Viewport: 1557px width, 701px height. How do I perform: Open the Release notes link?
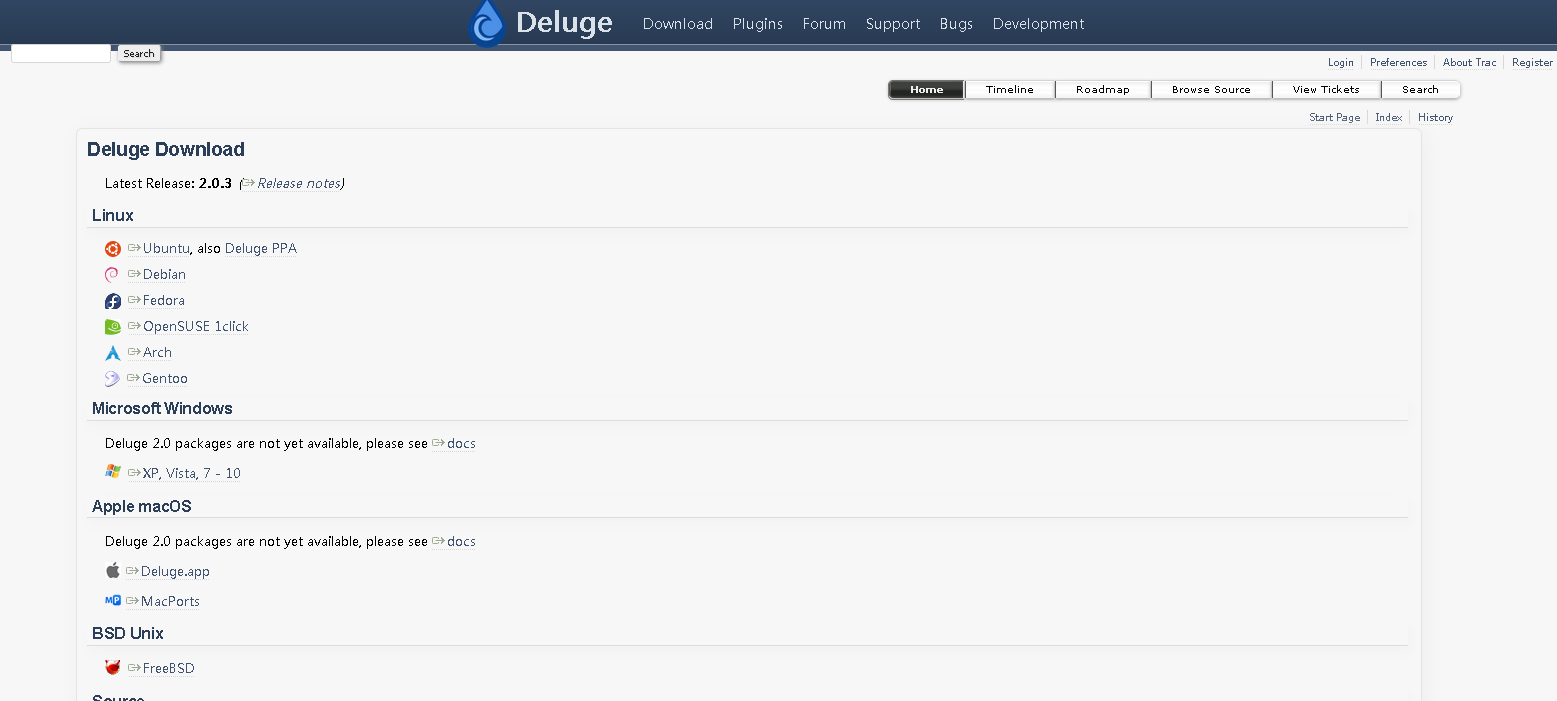292,184
